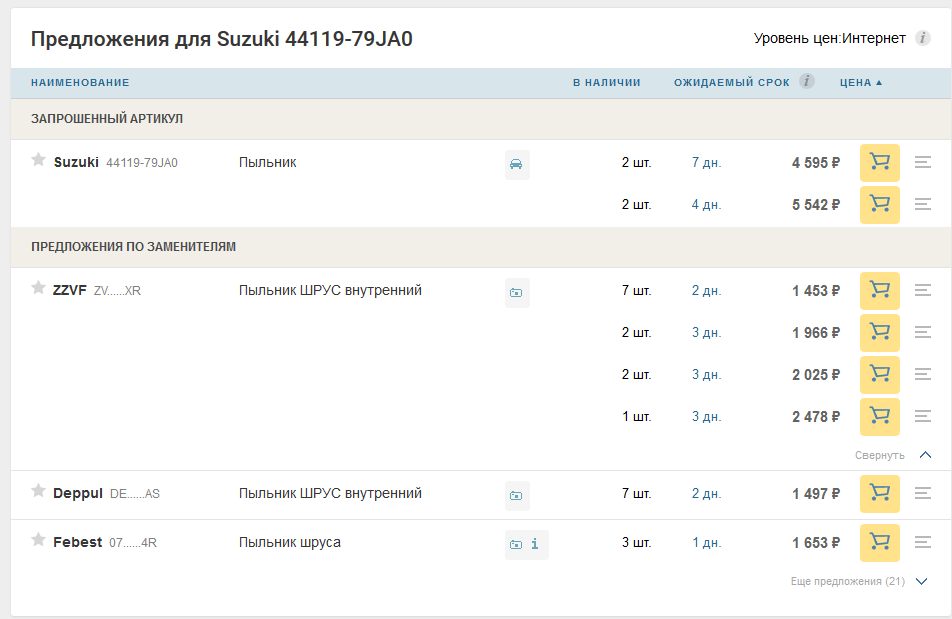Click Наименование column header
Viewport: 952px width, 619px height.
80,82
